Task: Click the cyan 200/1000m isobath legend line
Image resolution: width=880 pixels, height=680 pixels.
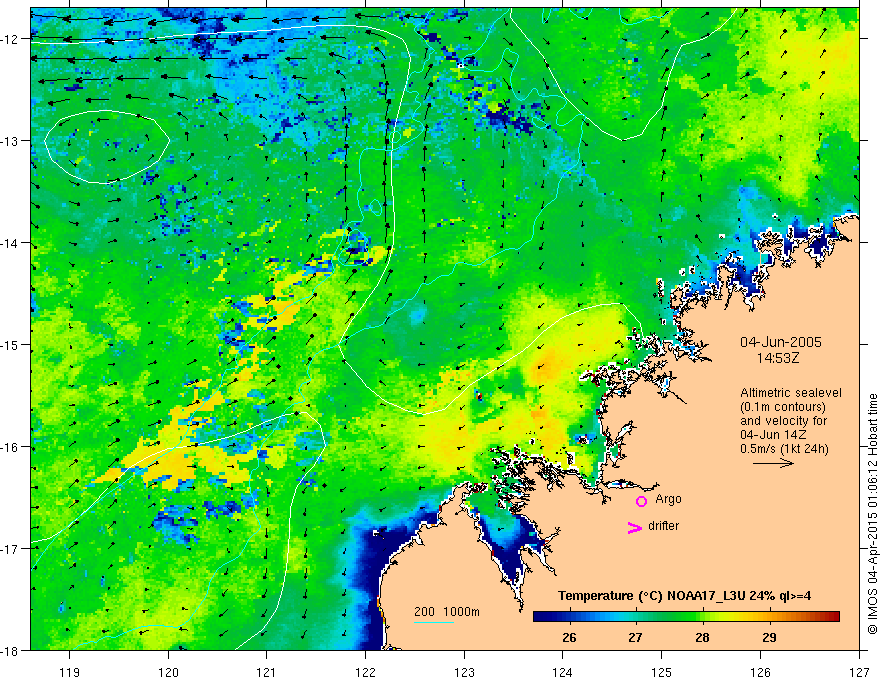Action: click(x=434, y=622)
